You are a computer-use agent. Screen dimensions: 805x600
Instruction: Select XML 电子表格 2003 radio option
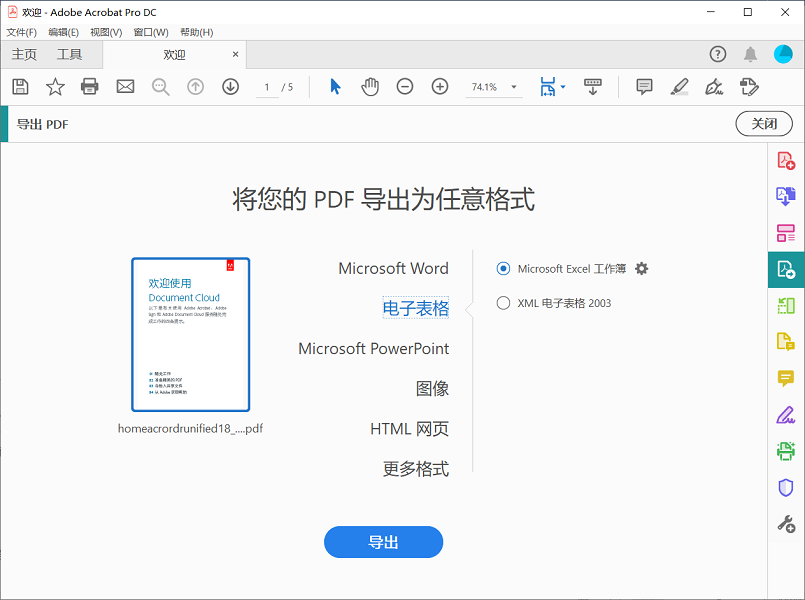click(x=503, y=303)
